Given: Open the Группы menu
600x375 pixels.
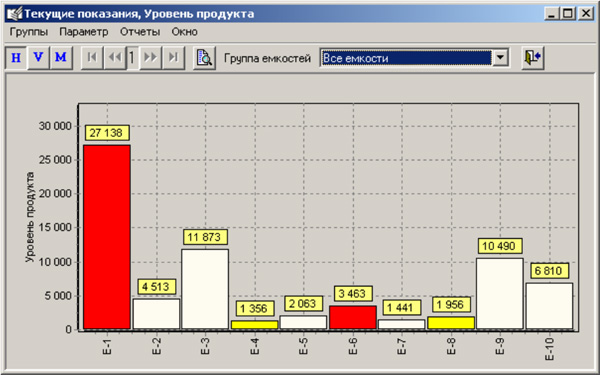Looking at the screenshot, I should point(29,32).
